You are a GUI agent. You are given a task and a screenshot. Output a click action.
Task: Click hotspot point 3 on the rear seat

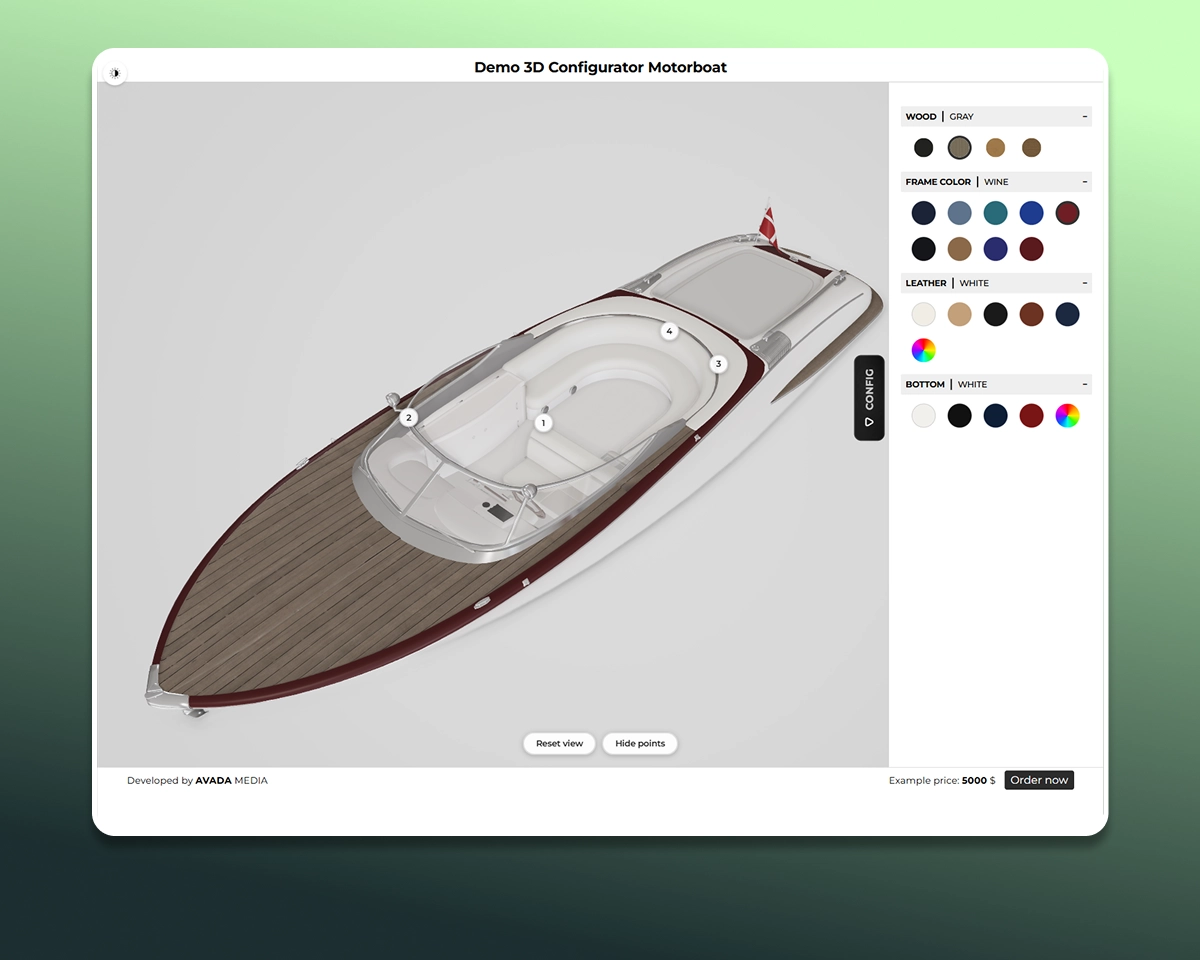718,364
